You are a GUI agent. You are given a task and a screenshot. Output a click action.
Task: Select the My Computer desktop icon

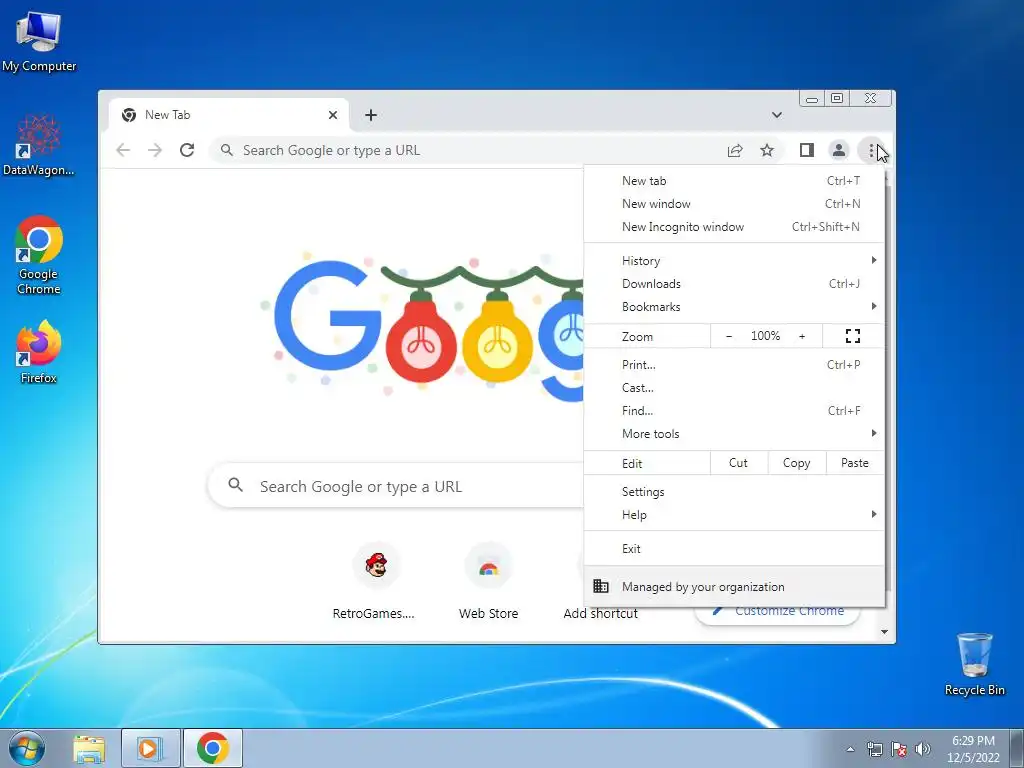point(39,41)
